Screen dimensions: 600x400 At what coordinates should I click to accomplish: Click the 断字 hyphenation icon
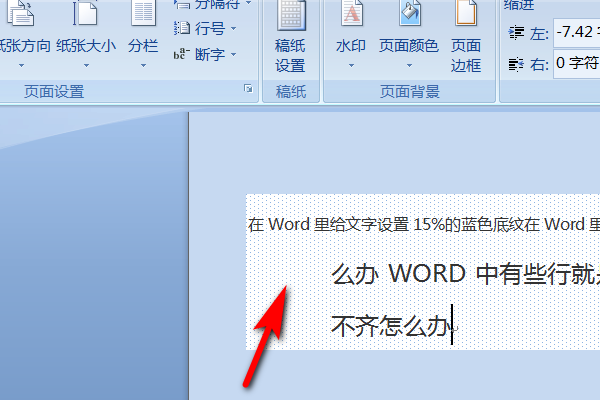coord(182,54)
